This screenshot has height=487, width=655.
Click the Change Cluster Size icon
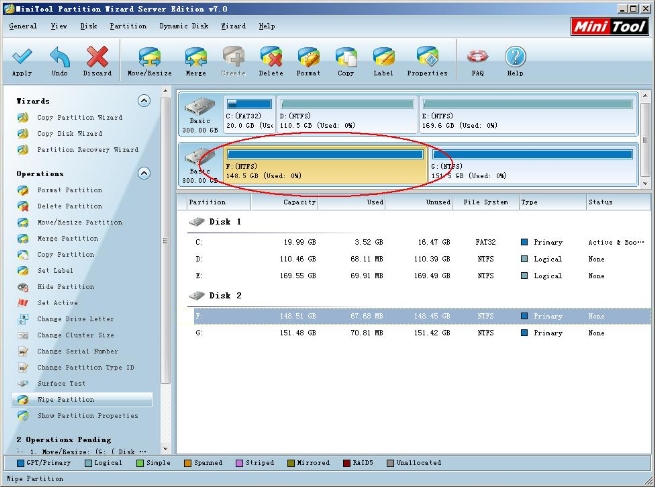(23, 335)
